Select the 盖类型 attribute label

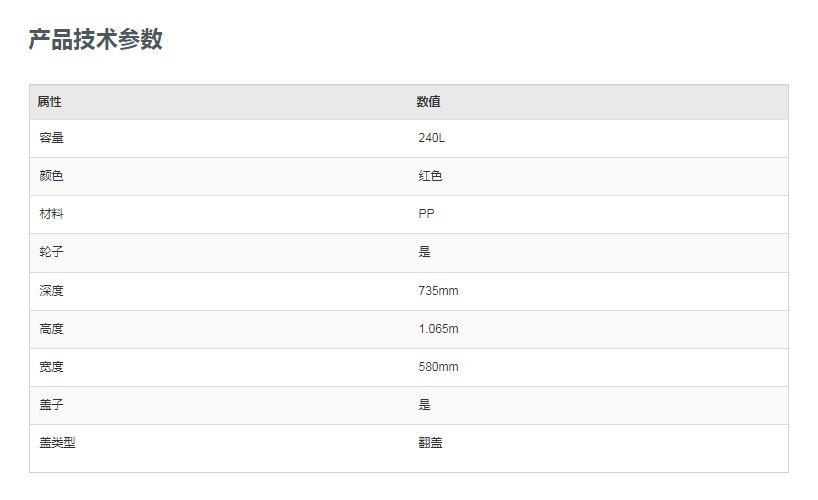[57, 443]
